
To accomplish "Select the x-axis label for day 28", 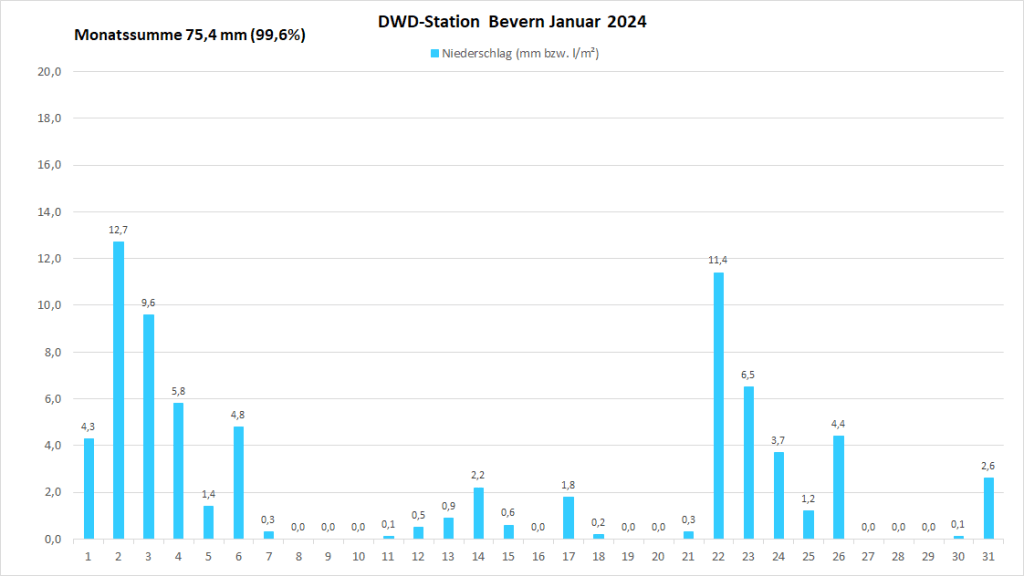I will [x=898, y=555].
